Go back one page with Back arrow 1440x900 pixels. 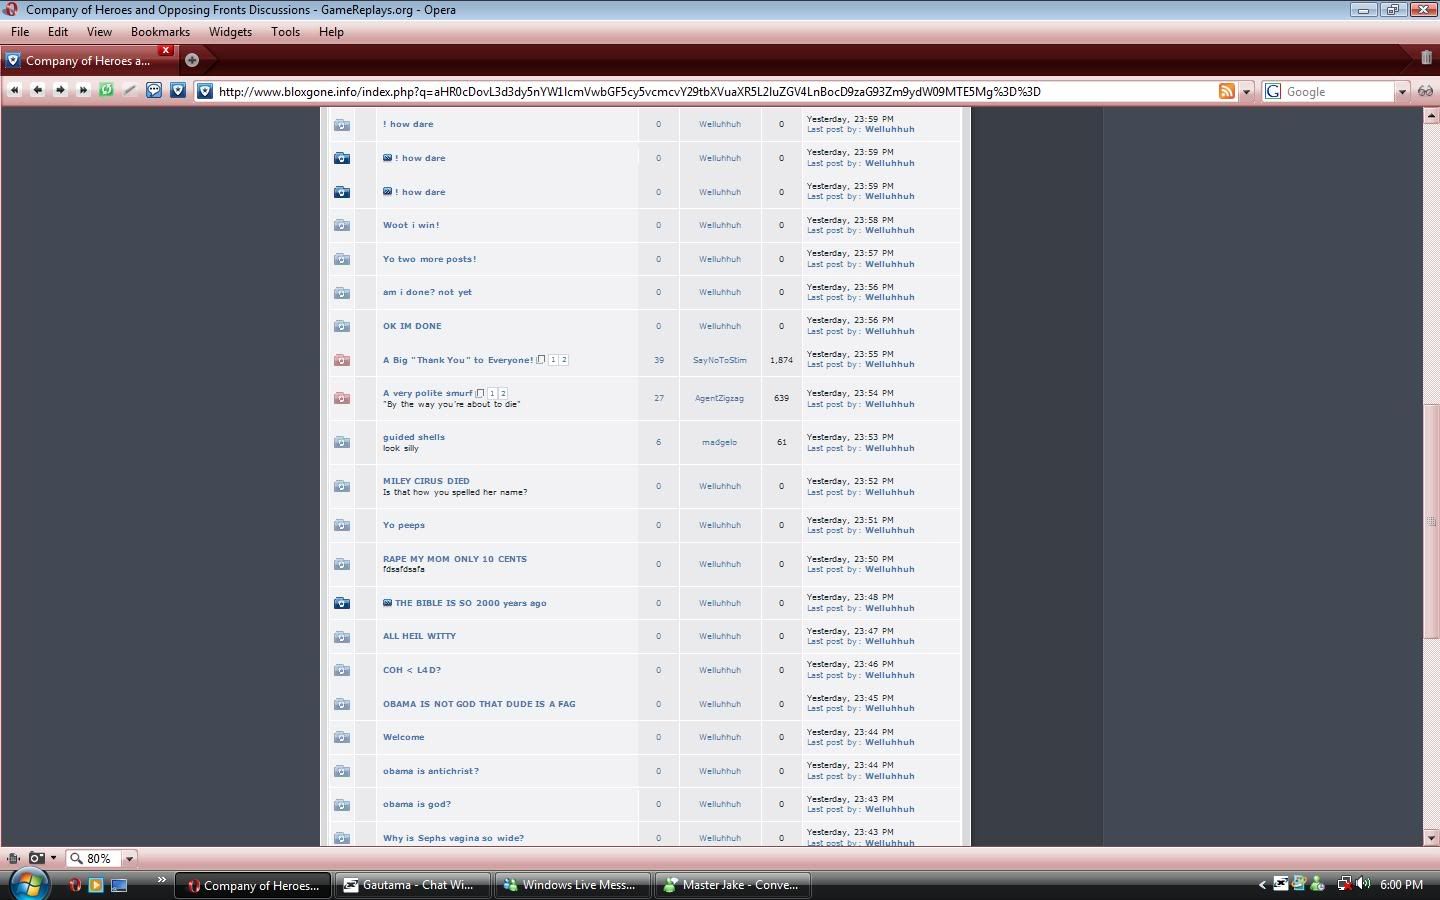pyautogui.click(x=37, y=90)
